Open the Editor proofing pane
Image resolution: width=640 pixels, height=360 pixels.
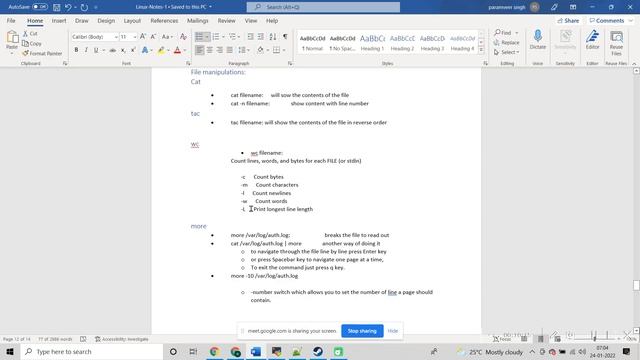click(592, 40)
